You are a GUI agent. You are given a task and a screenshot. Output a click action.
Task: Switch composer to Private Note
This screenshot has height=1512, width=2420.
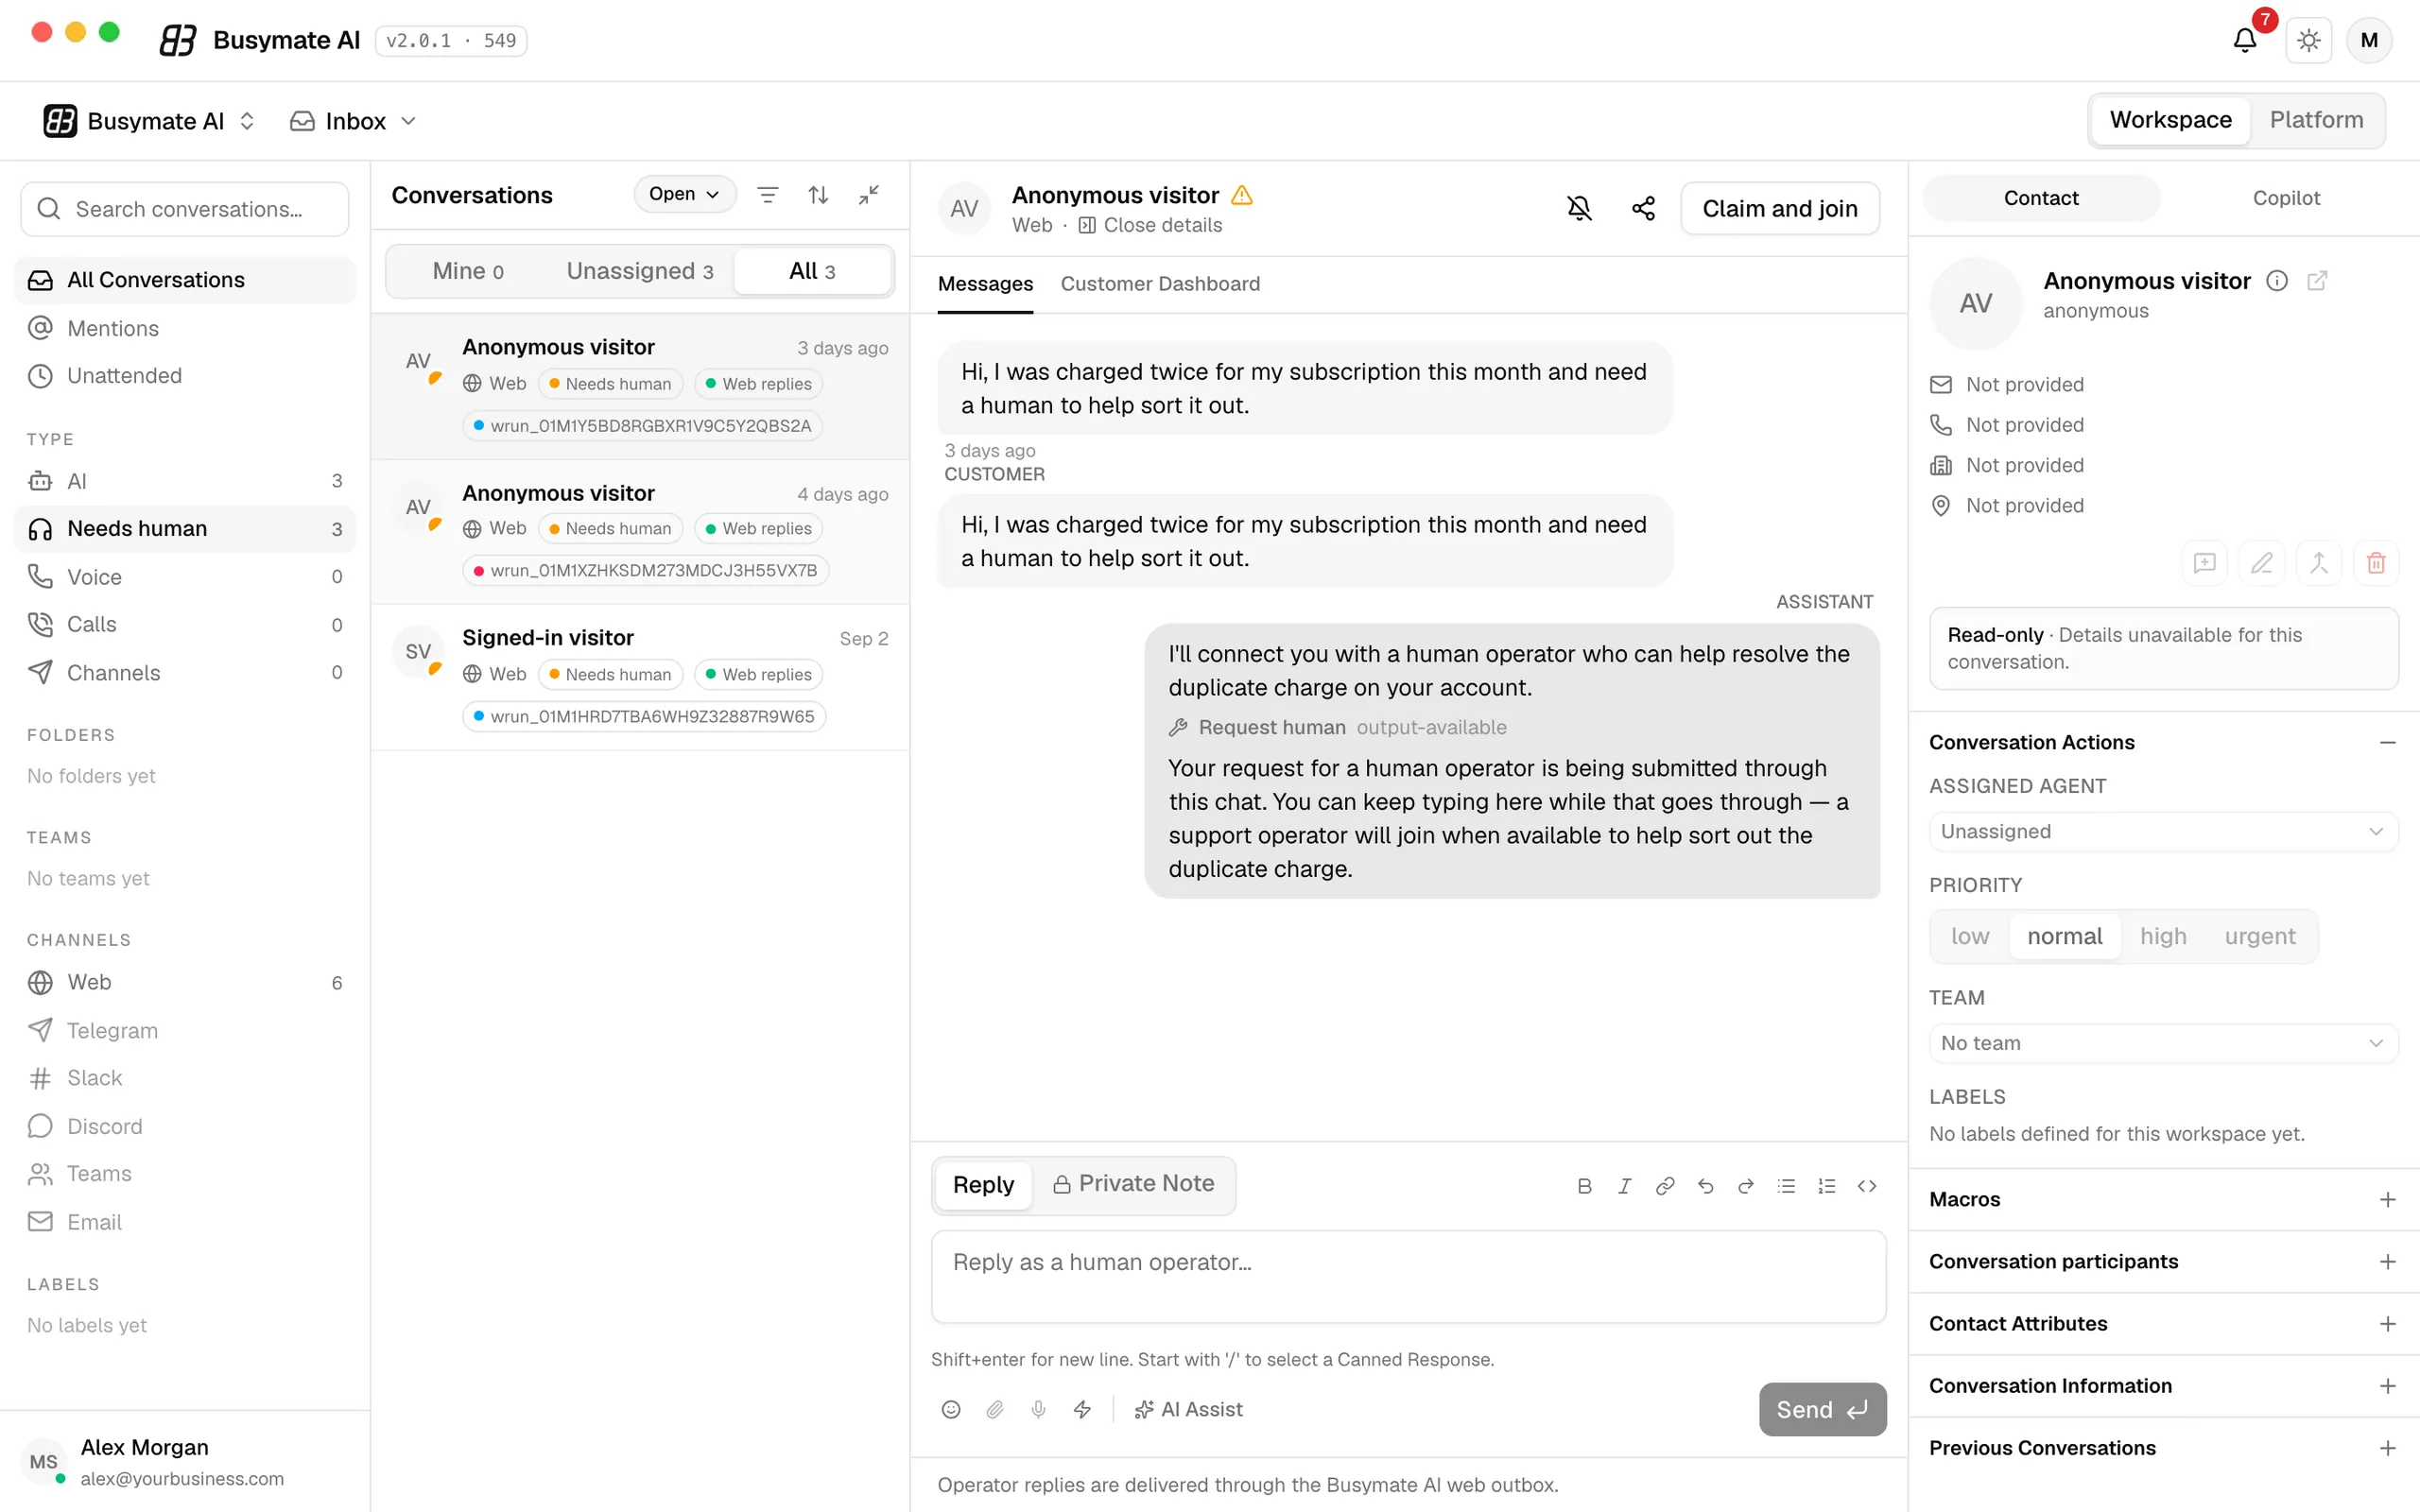click(x=1133, y=1184)
